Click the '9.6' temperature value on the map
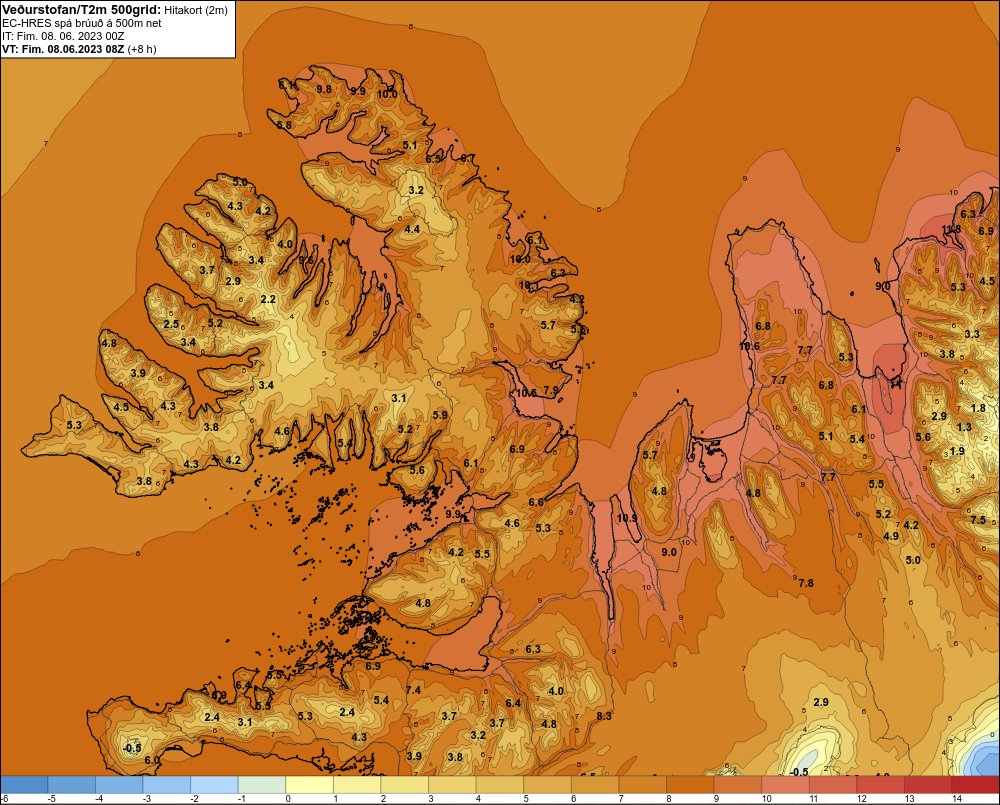The image size is (1000, 805). [x=307, y=260]
